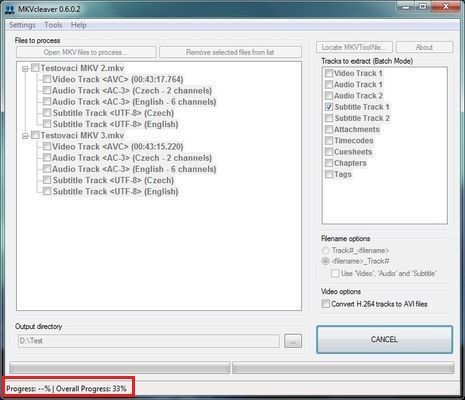Uncheck Subtitle Track 1 in batch mode list
This screenshot has width=465, height=400.
[x=329, y=107]
